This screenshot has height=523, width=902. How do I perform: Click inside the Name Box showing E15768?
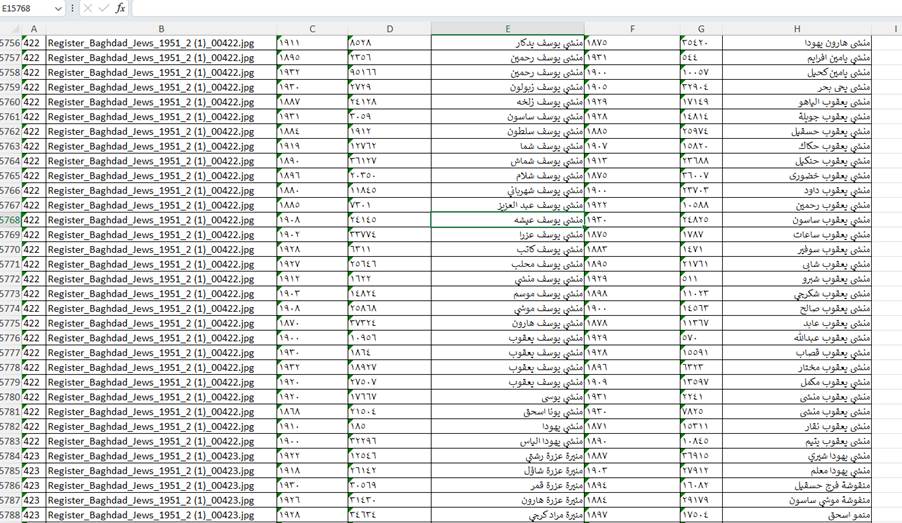point(25,8)
